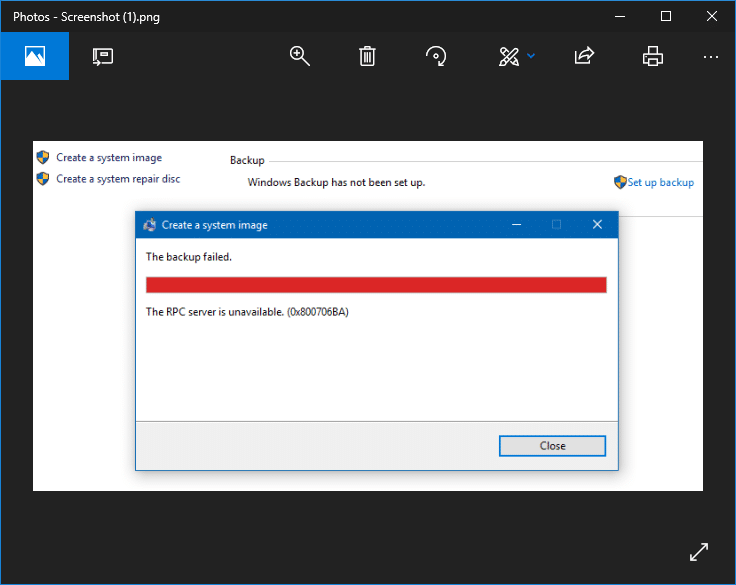Open the Edit & Create tool icon
Screen dimensions: 736x585
click(509, 57)
